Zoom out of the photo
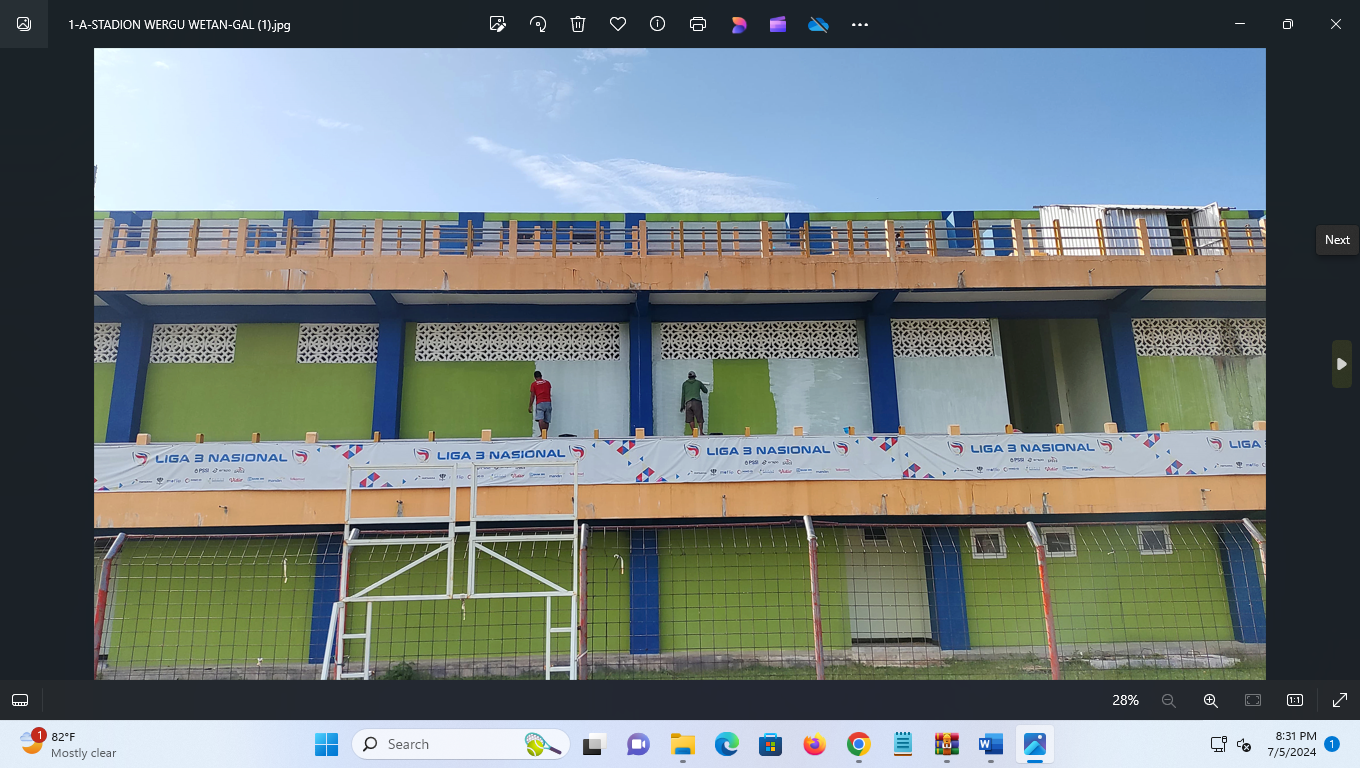Image resolution: width=1360 pixels, height=768 pixels. click(1168, 700)
